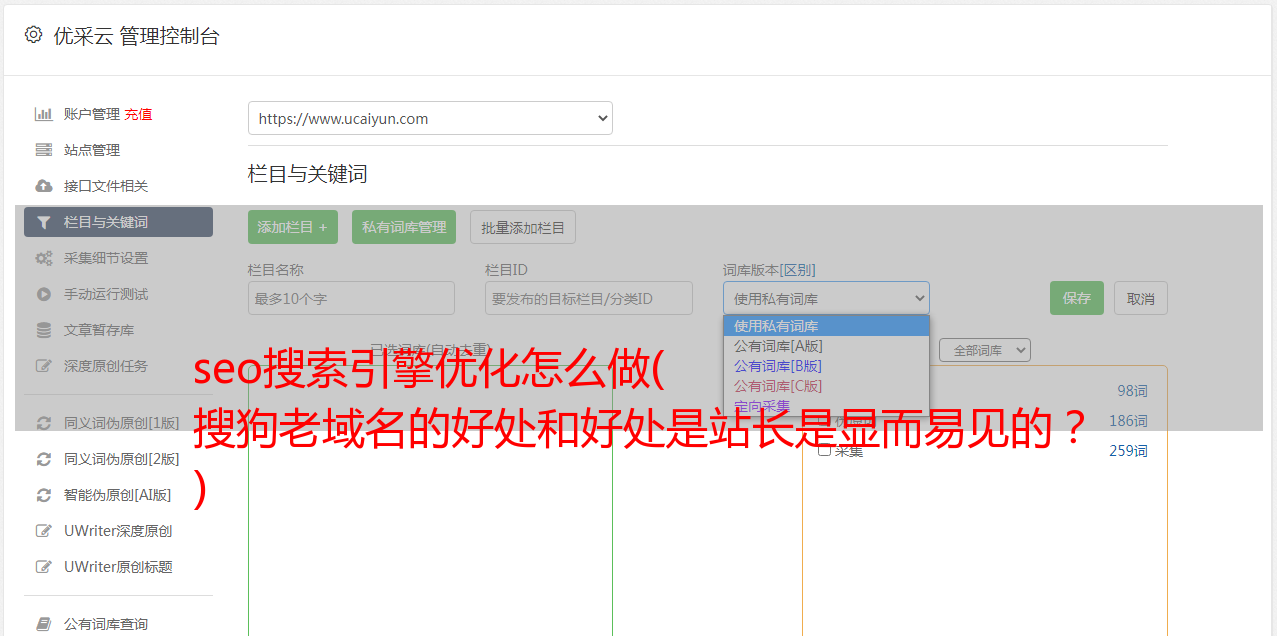Open the 词库版本 dropdown showing 使用私有词库
The height and width of the screenshot is (636, 1277).
pos(826,298)
